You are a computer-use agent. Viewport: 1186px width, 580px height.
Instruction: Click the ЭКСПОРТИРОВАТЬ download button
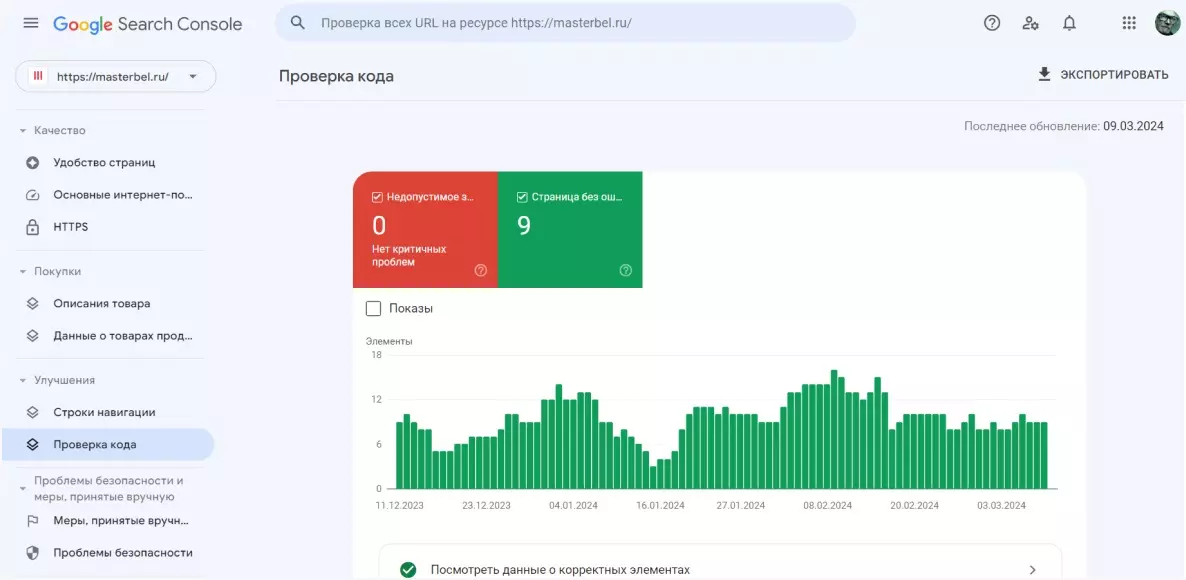1103,75
